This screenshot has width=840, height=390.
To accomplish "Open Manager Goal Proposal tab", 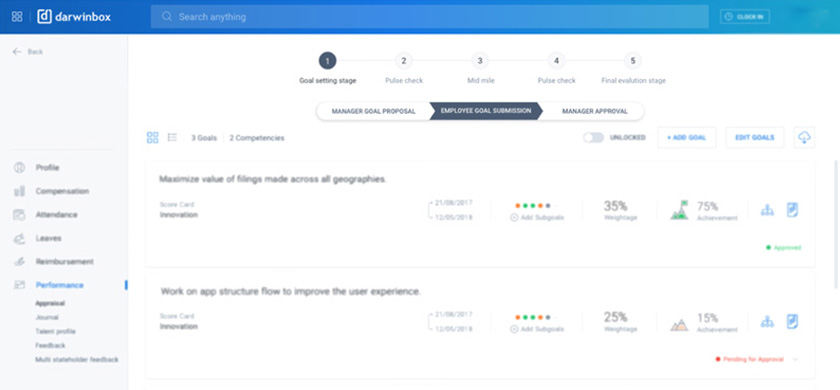I will [x=373, y=111].
